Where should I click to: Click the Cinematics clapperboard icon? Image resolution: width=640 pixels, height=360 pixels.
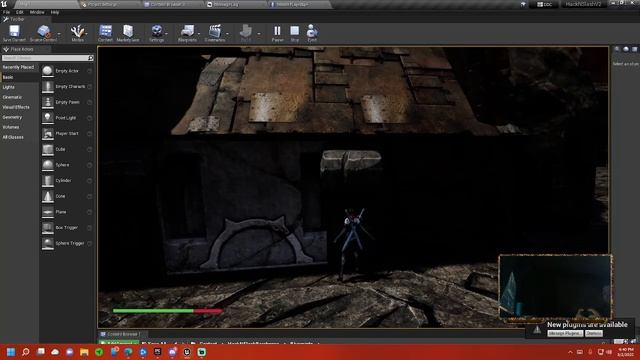[x=215, y=31]
